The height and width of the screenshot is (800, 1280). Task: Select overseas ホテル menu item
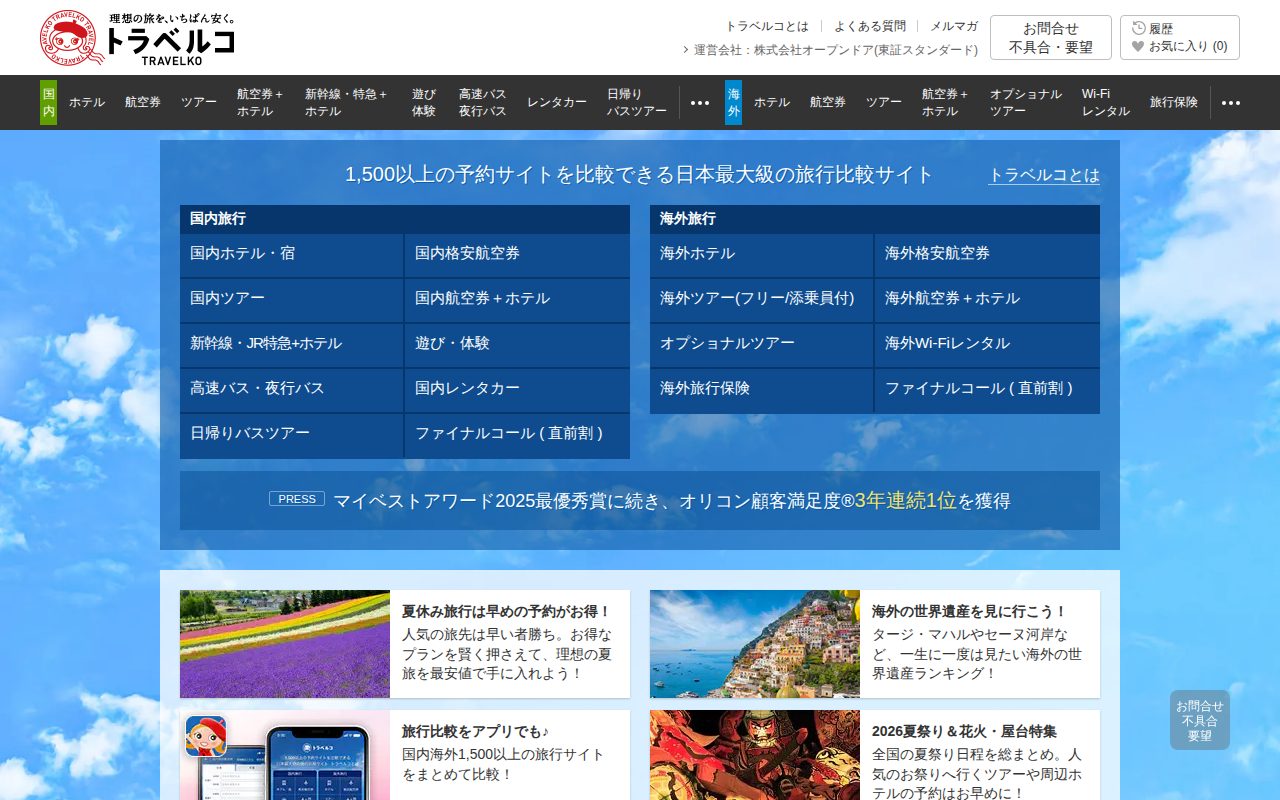click(x=772, y=102)
